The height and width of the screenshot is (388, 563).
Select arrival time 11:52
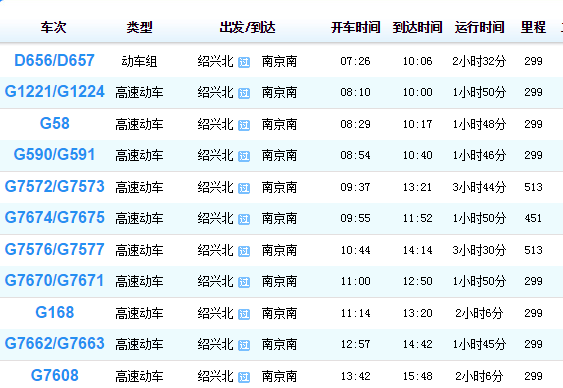coord(417,218)
